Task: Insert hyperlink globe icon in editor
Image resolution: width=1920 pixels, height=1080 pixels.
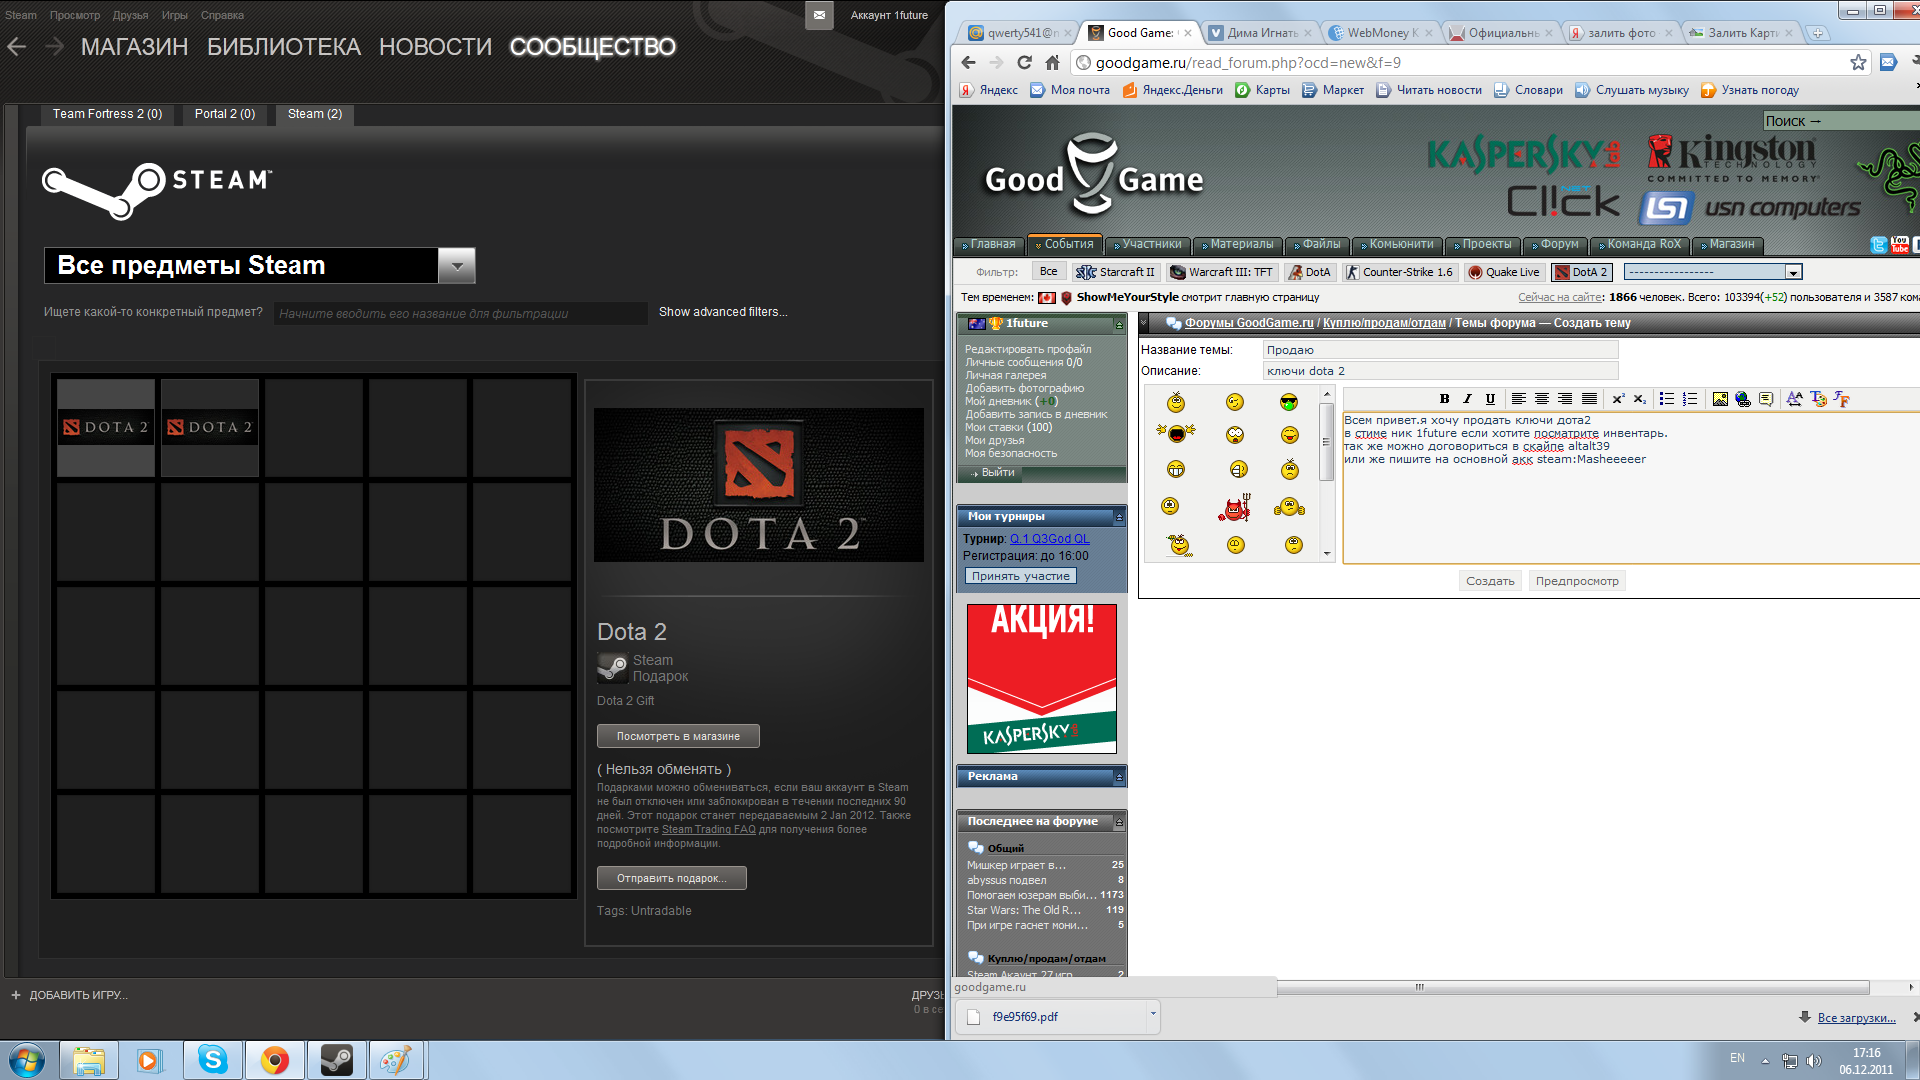Action: (x=1743, y=399)
